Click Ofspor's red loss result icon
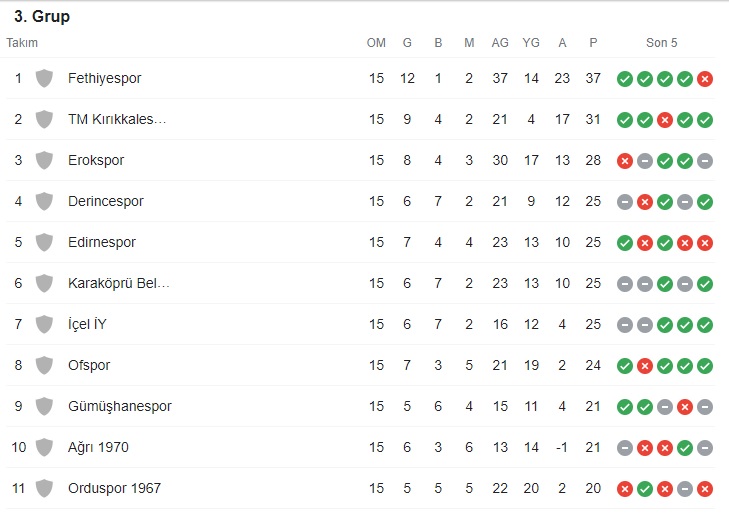The width and height of the screenshot is (729, 515). point(645,366)
